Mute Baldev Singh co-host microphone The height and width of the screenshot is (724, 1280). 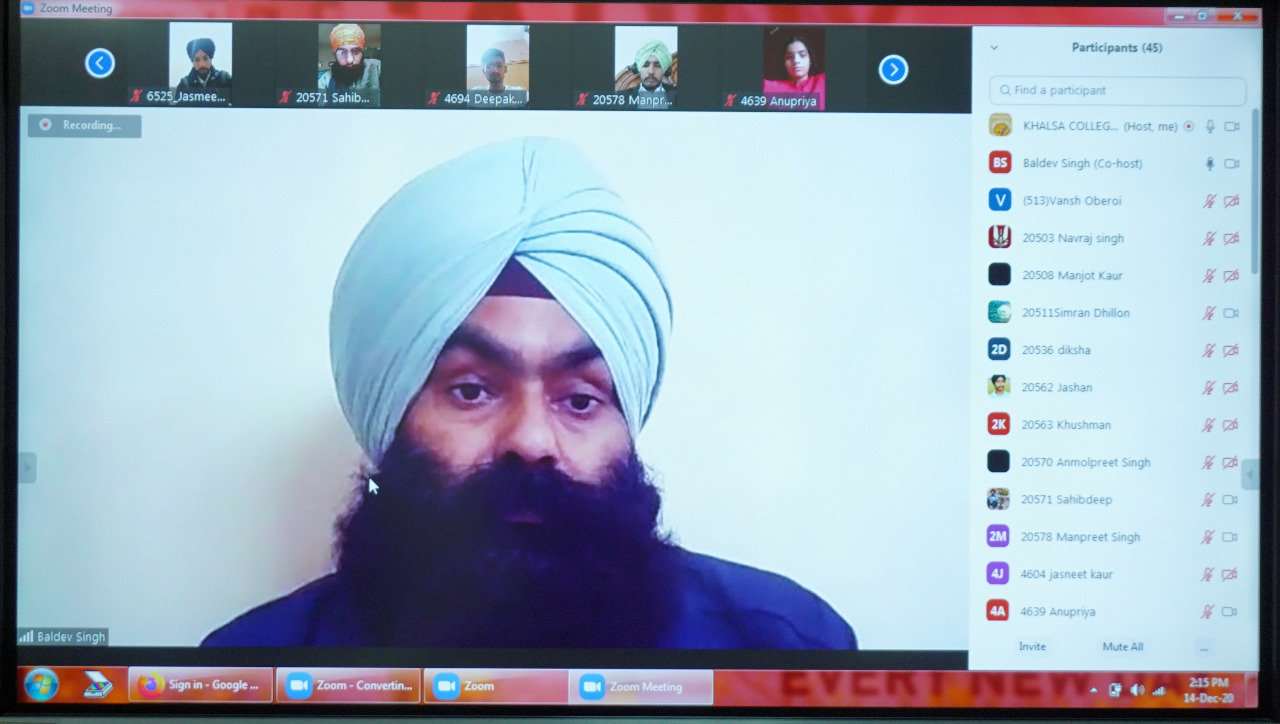(1210, 163)
